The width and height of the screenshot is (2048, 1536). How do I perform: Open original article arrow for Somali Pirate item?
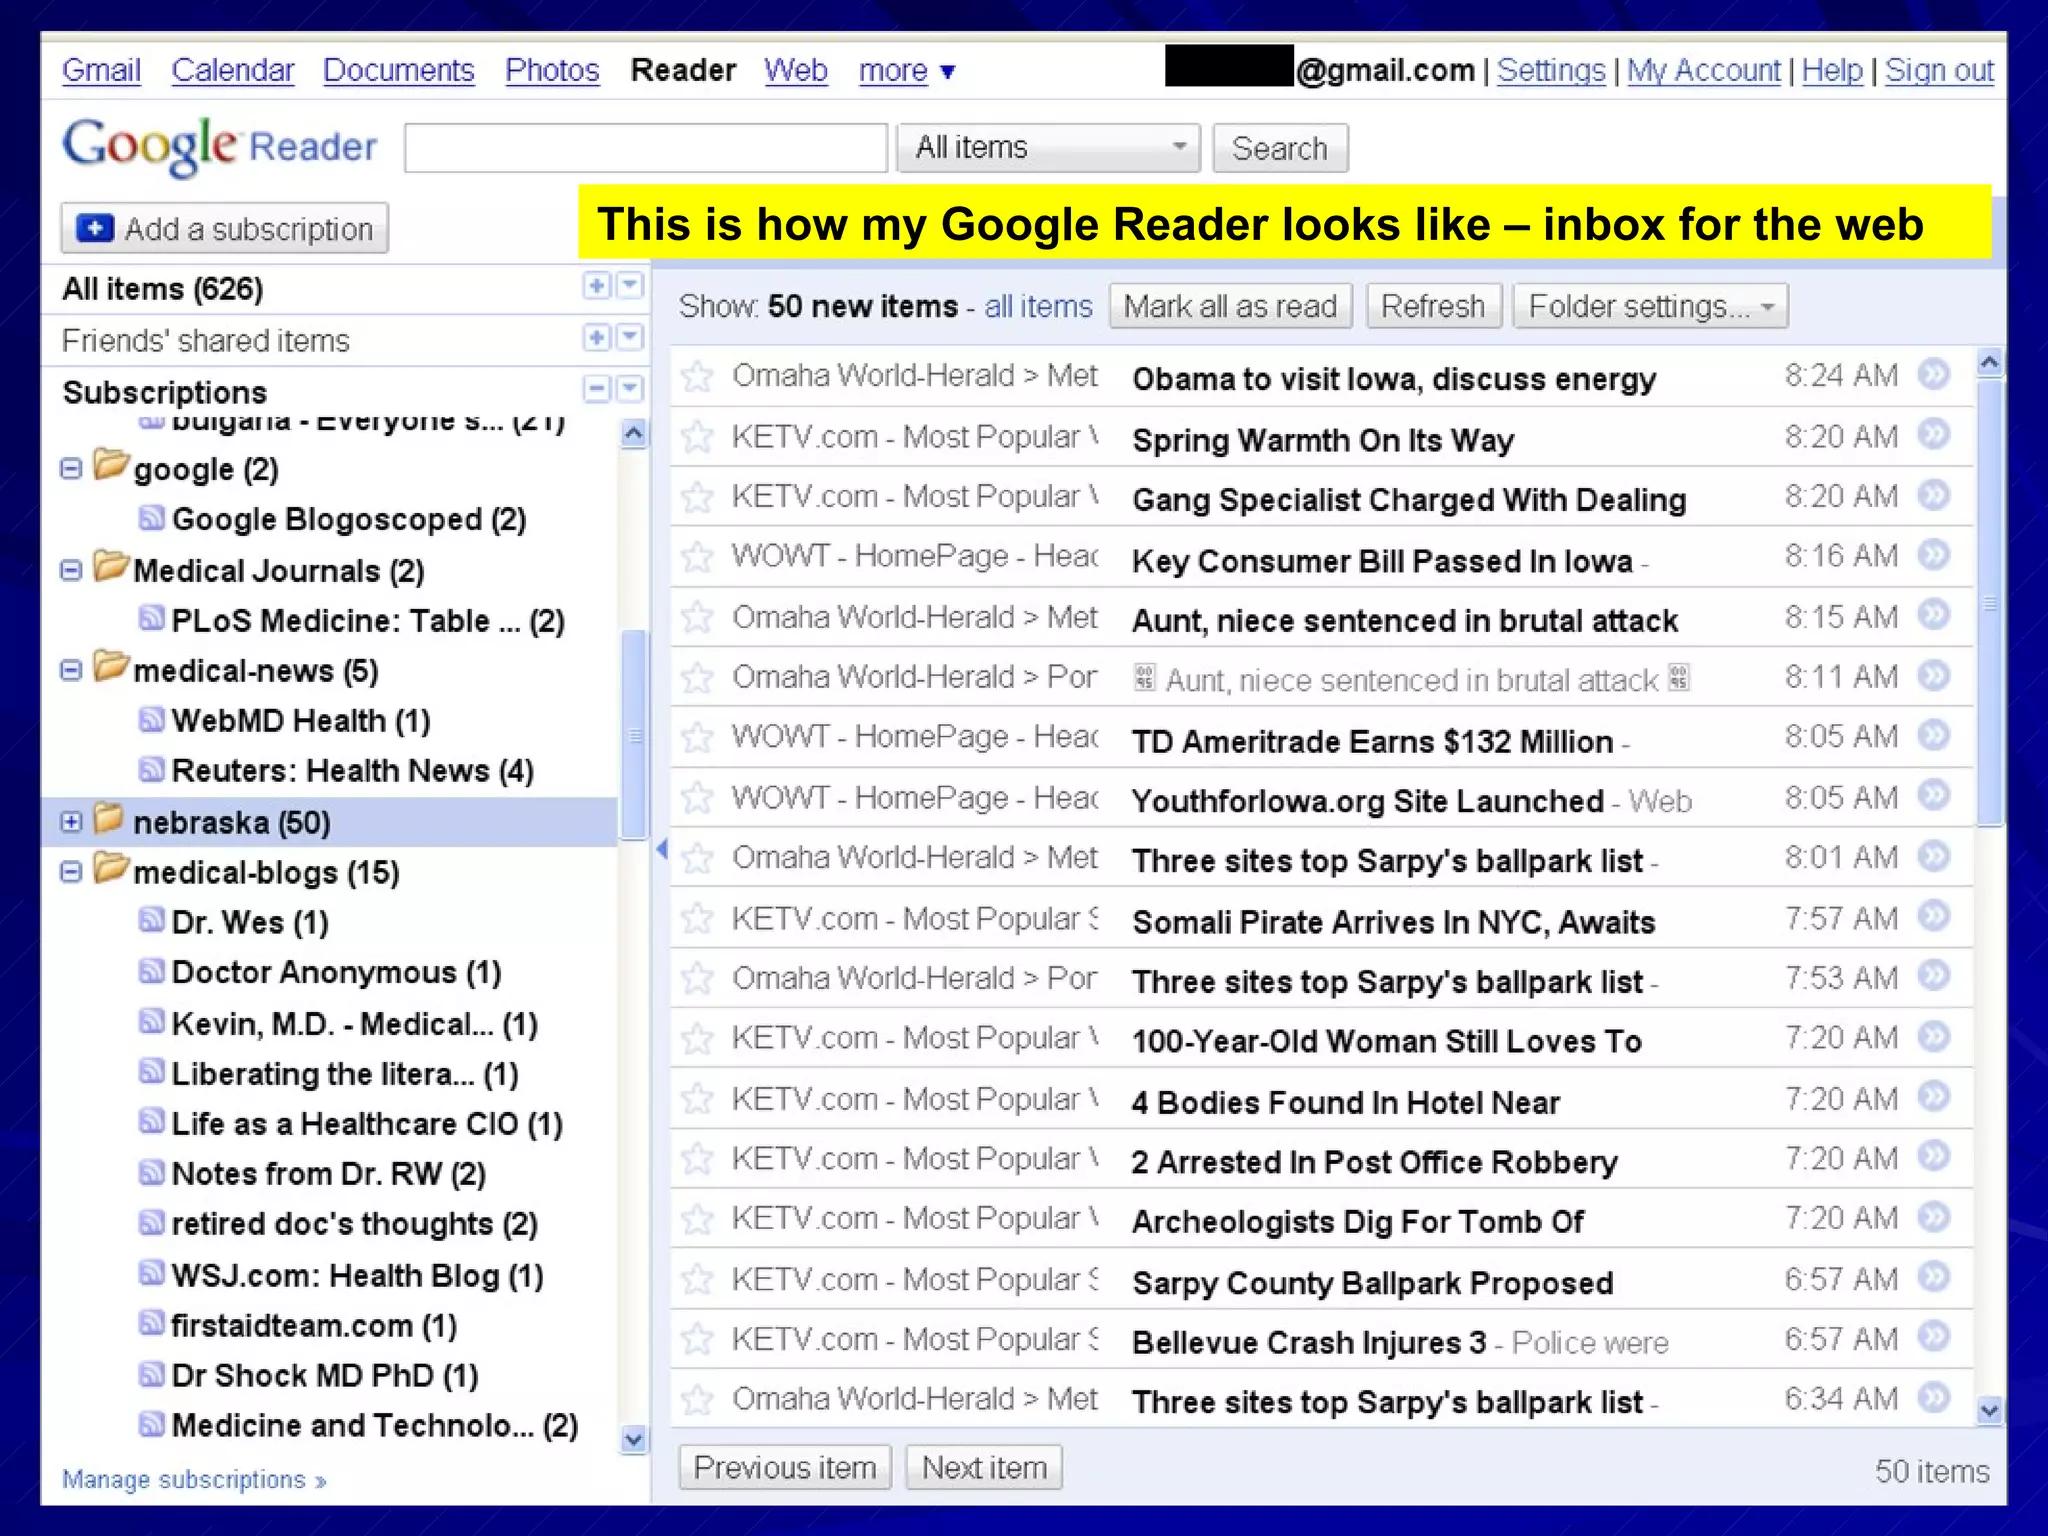pos(1934,916)
